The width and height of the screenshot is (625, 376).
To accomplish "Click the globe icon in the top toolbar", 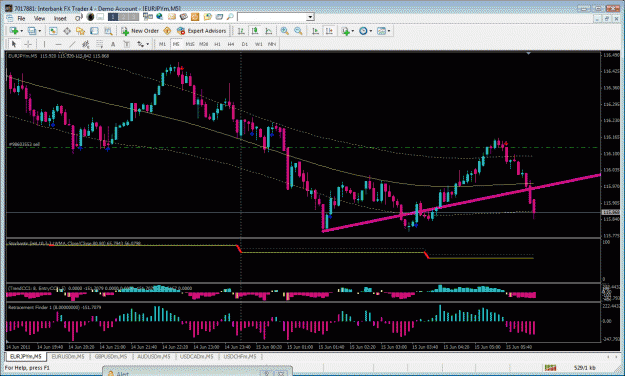I will 159,17.
